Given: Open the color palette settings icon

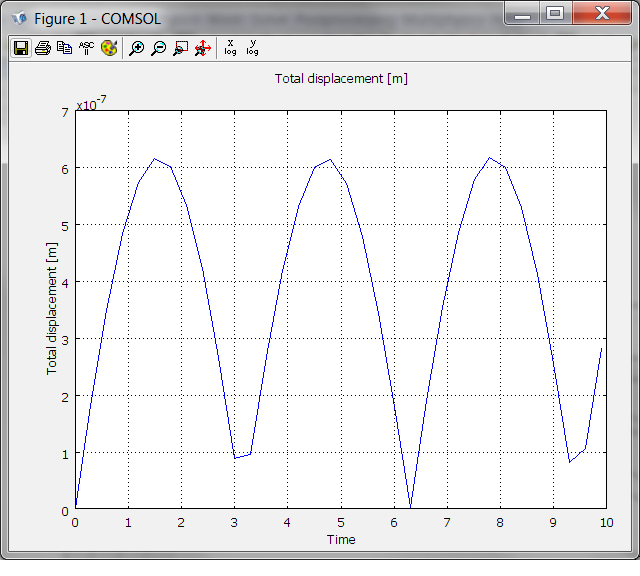Looking at the screenshot, I should [x=109, y=48].
